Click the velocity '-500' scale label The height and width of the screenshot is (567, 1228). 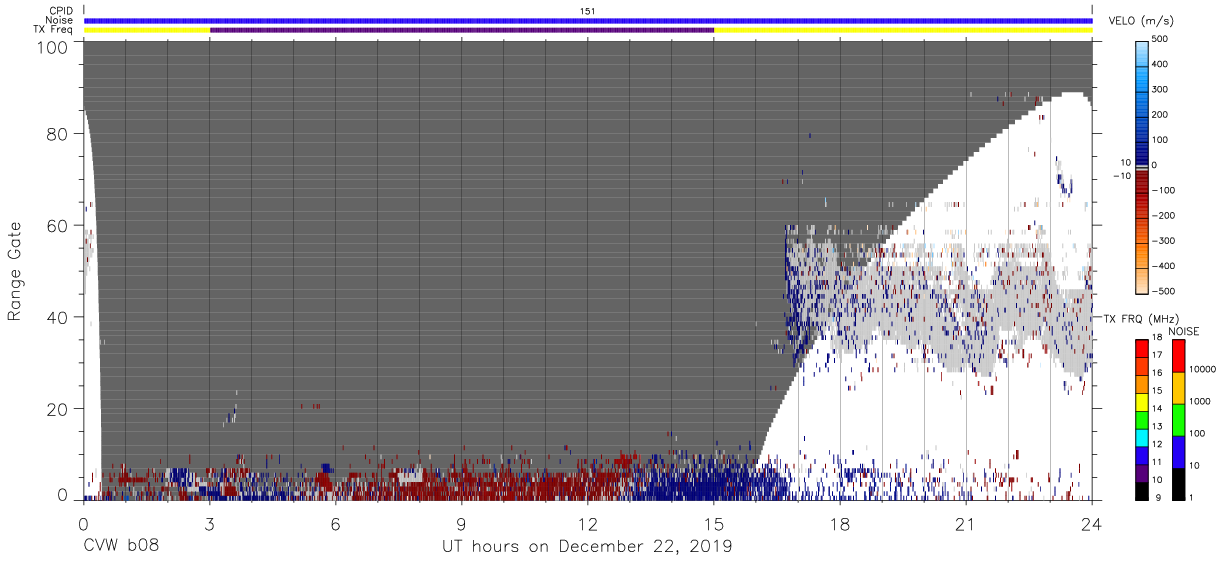[x=1164, y=291]
